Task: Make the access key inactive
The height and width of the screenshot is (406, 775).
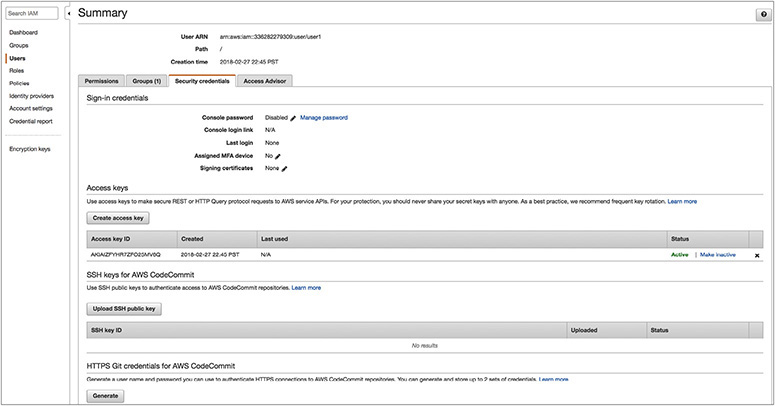Action: 717,255
